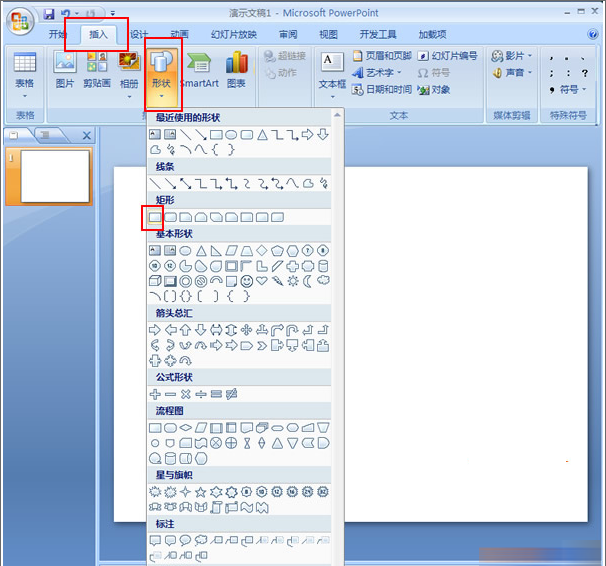Insert a SmartArt graphic

tap(199, 70)
